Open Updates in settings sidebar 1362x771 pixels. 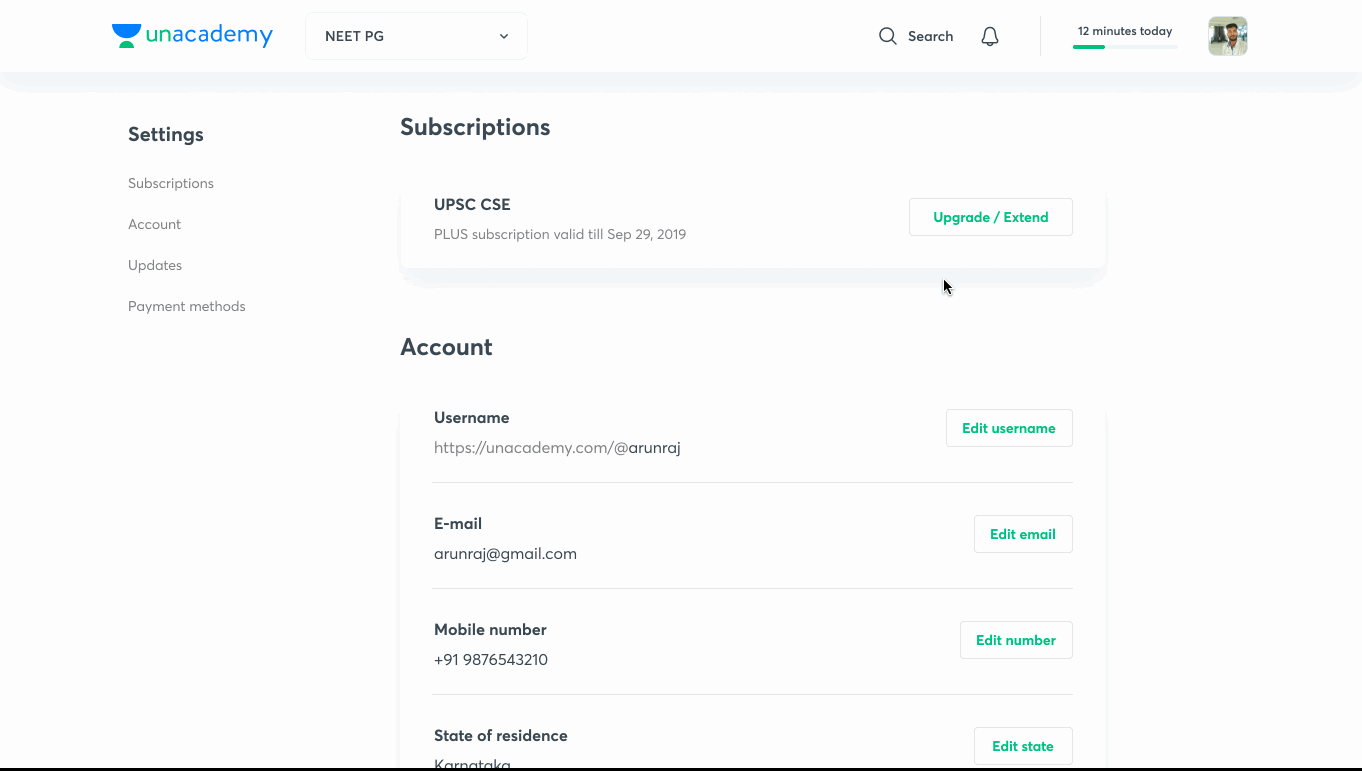[x=155, y=265]
